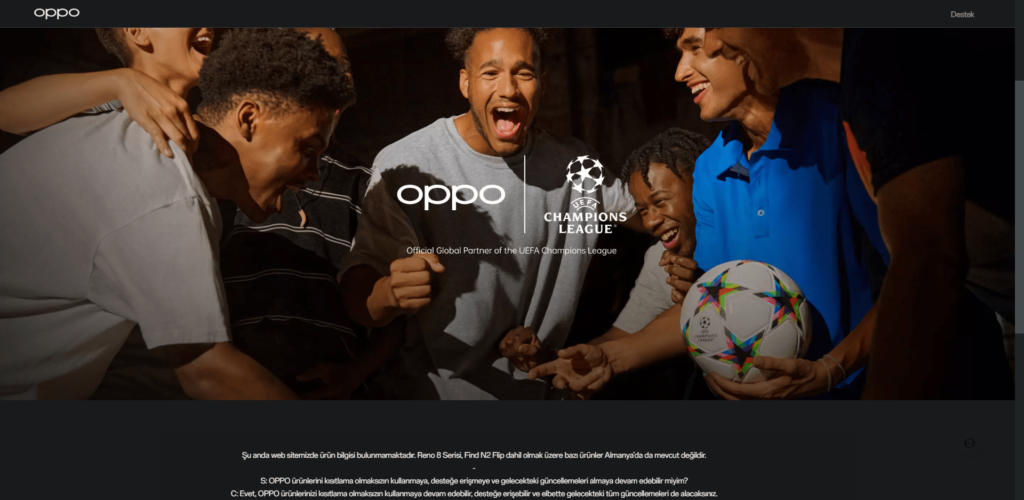Screen dimensions: 1024x500
Task: Click the Official Global Partner caption
Action: pos(511,251)
